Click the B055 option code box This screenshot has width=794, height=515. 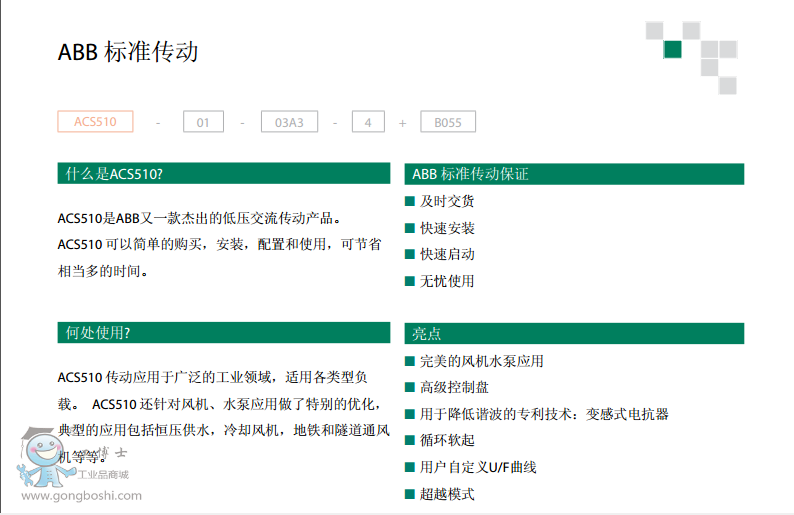(447, 123)
